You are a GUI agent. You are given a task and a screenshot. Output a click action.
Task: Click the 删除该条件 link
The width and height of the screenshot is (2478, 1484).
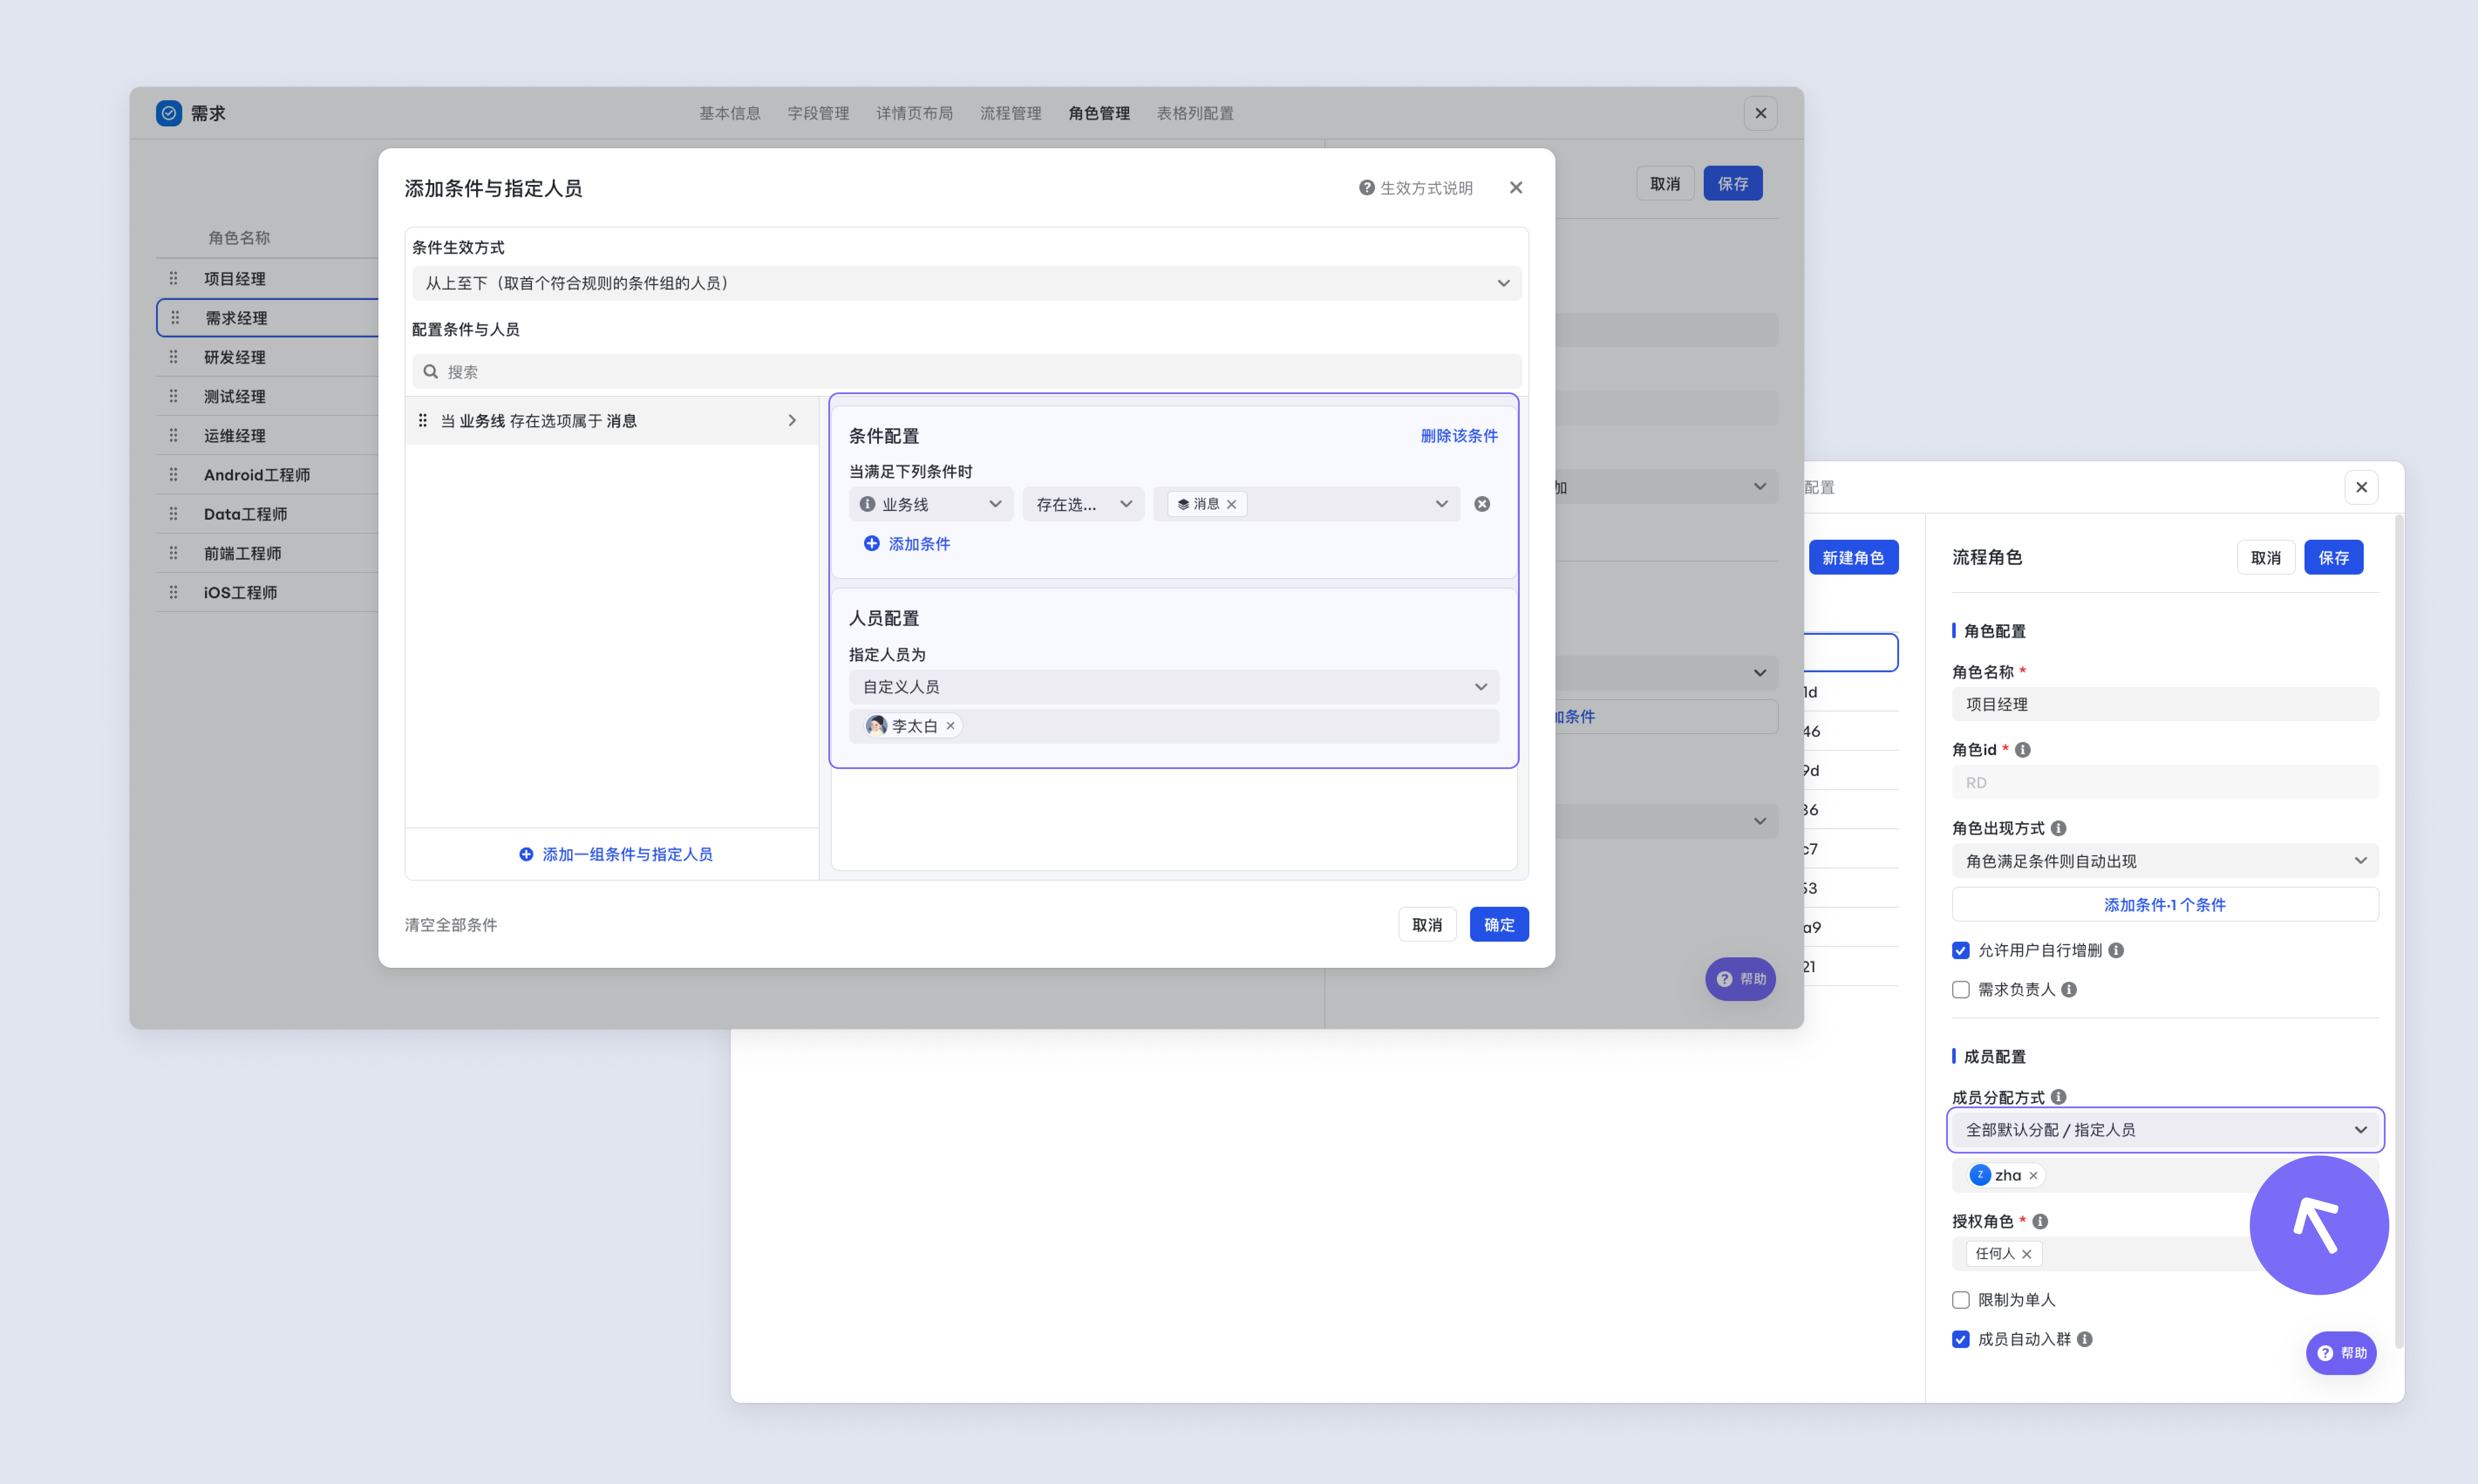[x=1459, y=436]
